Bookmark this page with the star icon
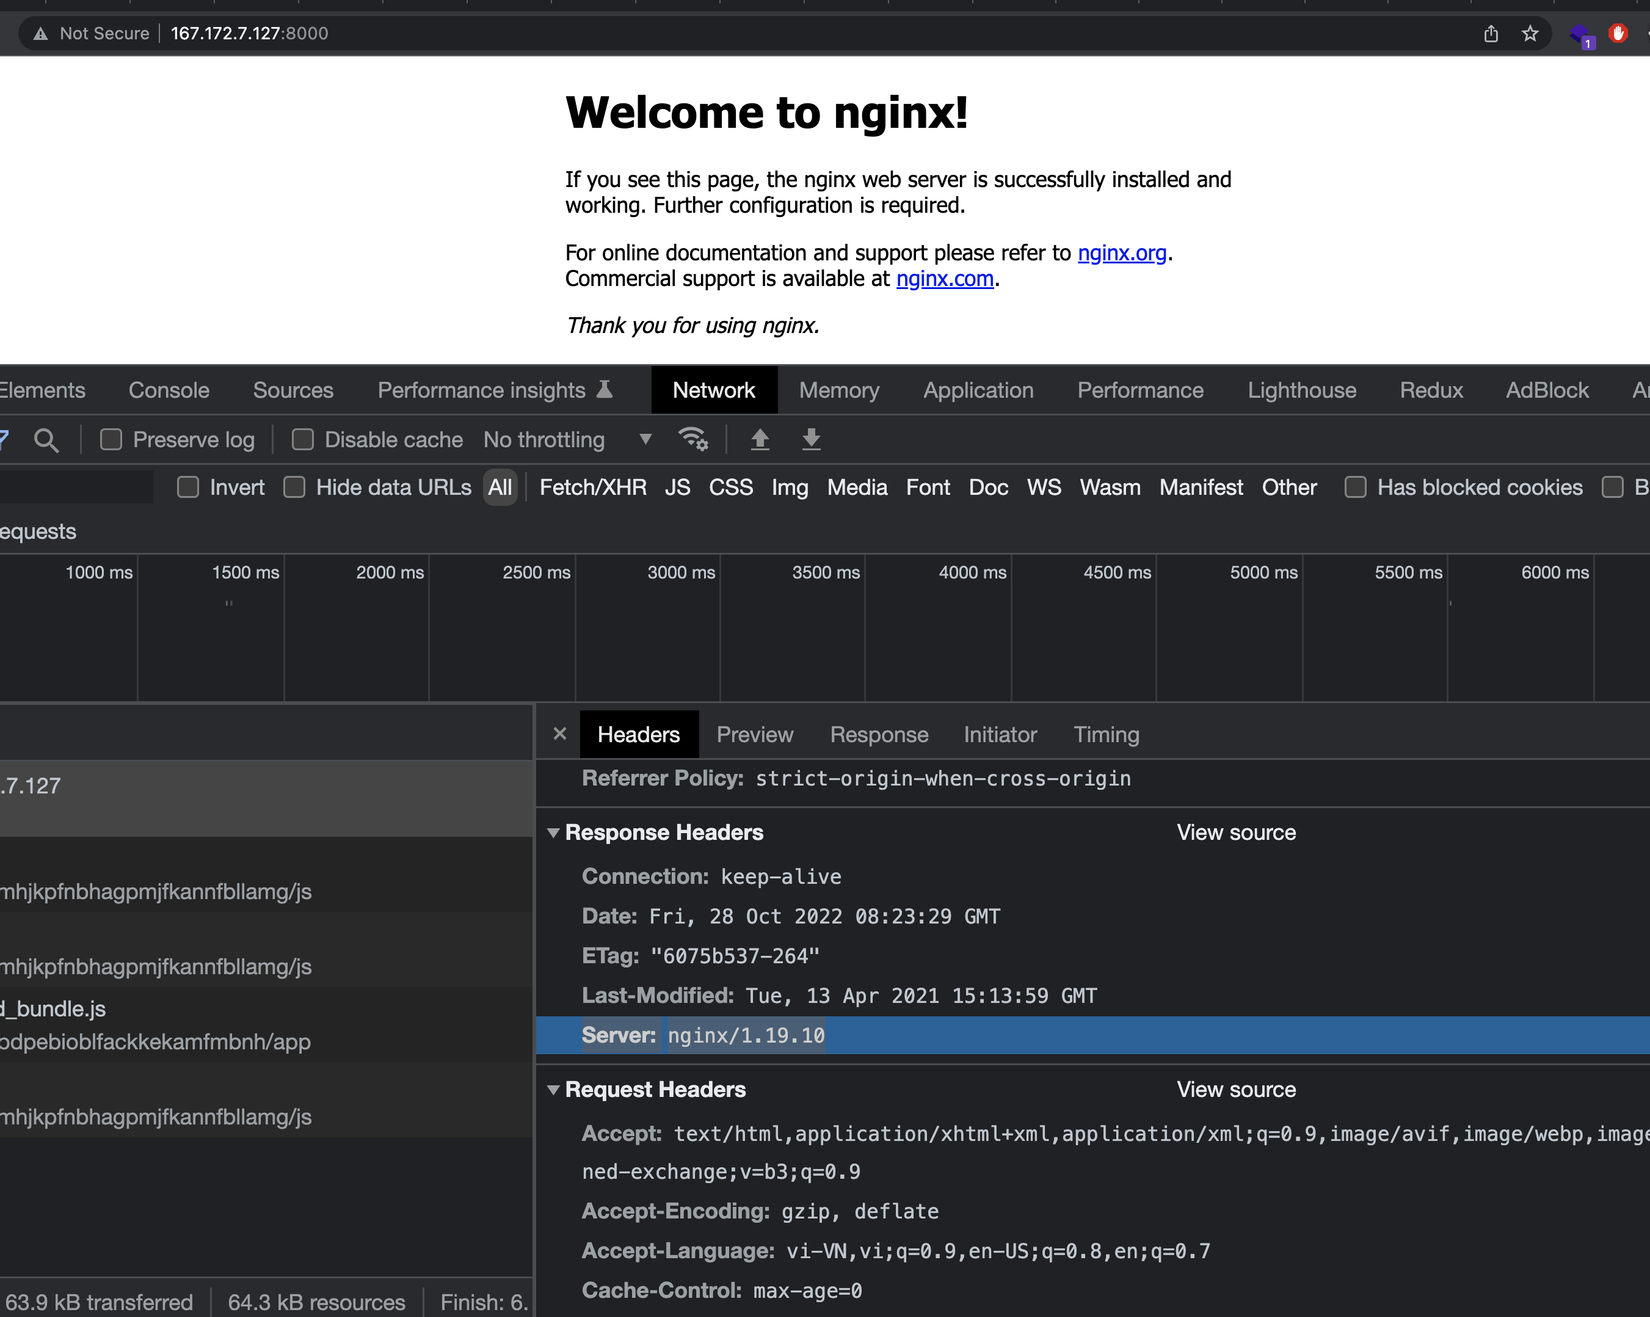Image resolution: width=1650 pixels, height=1317 pixels. 1530,34
